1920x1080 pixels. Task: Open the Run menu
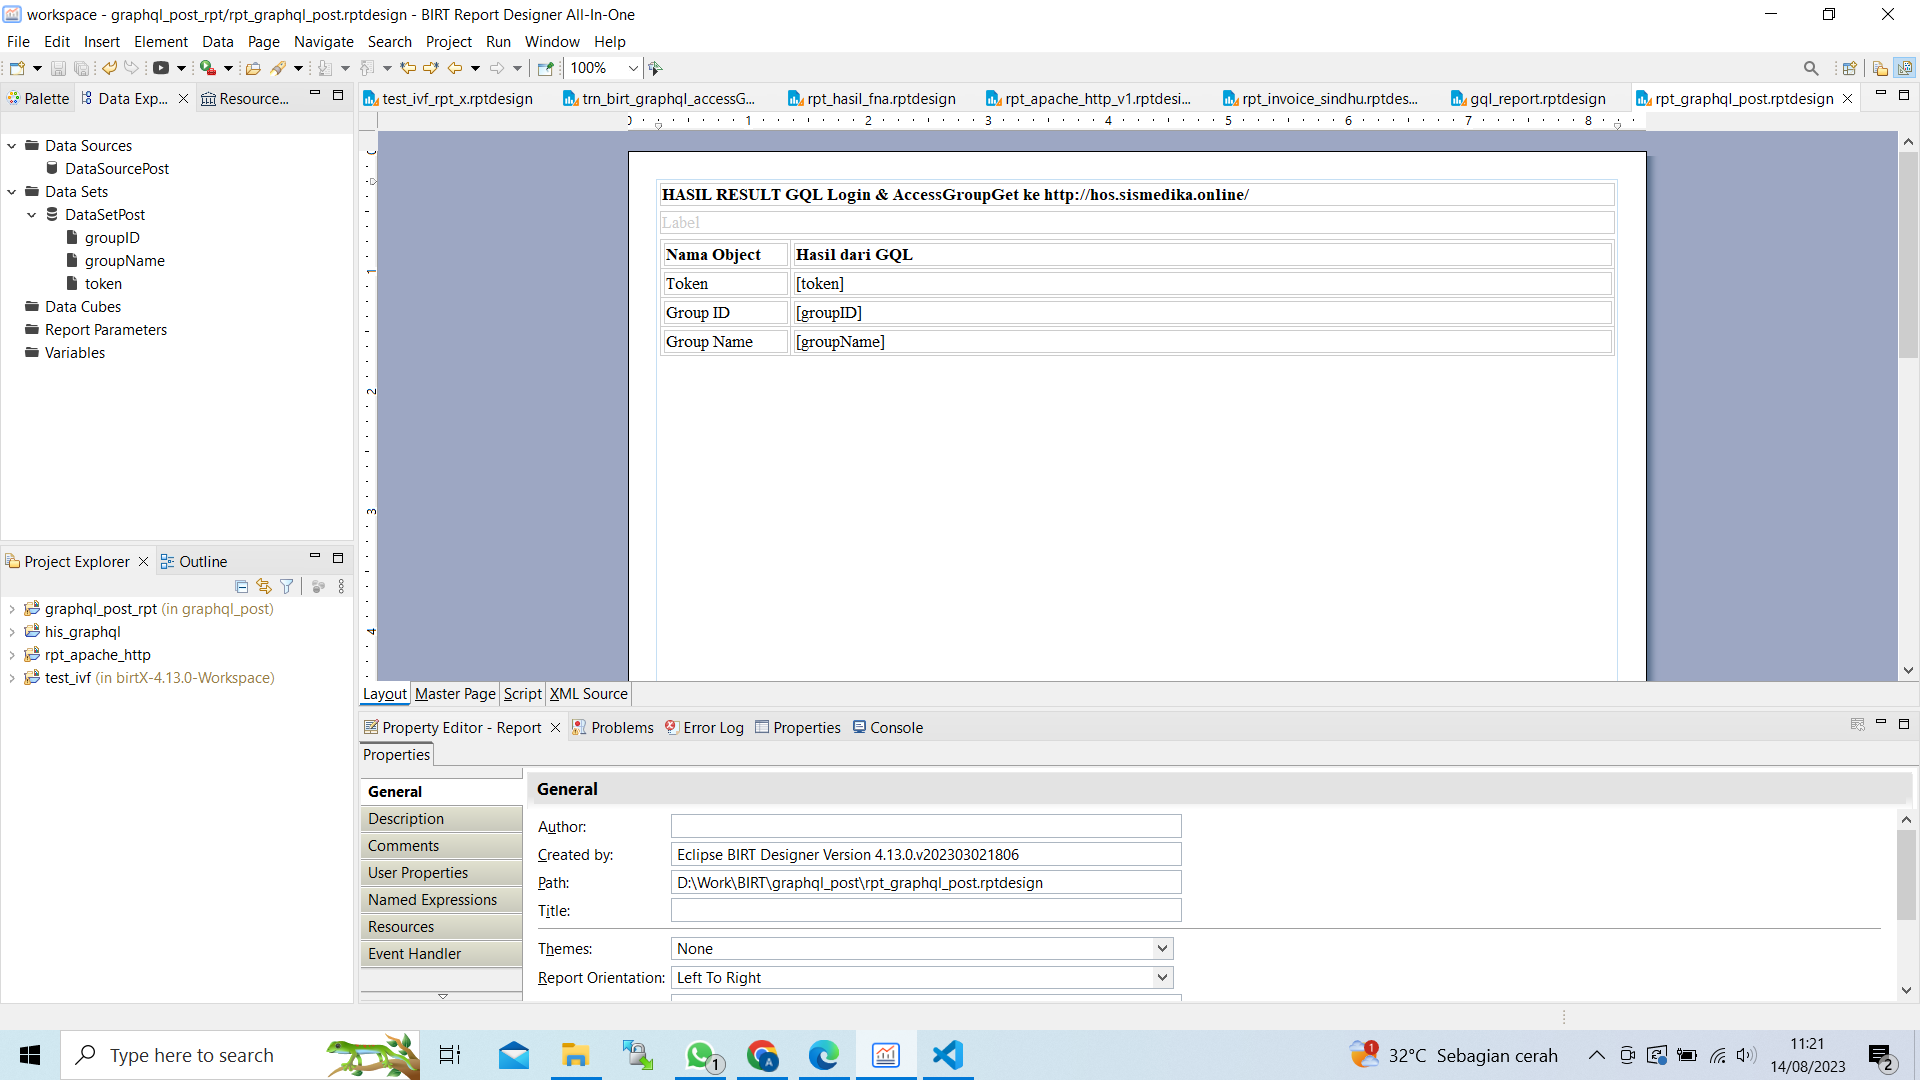click(x=498, y=42)
